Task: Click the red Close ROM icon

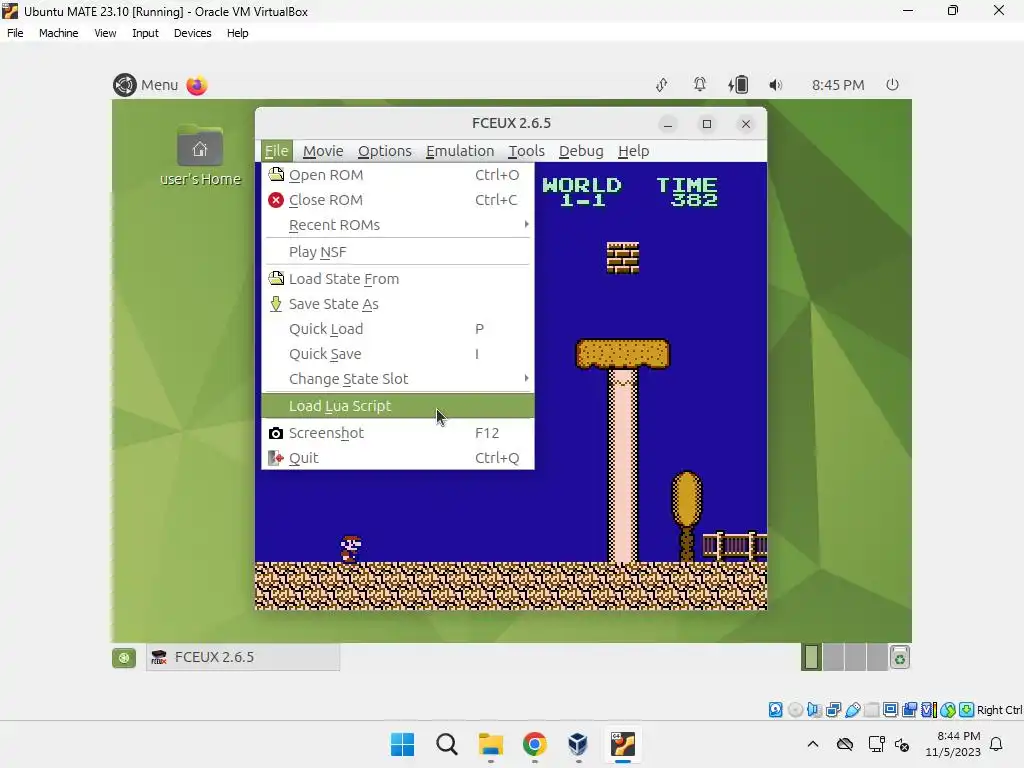Action: pos(276,200)
